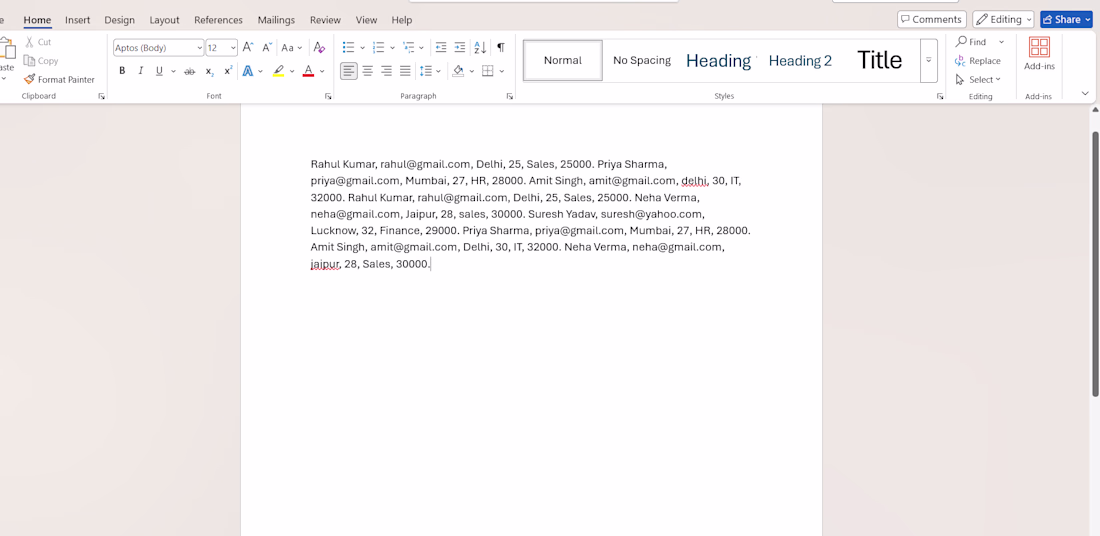Open Select dropdown in Editing group
The image size is (1100, 536).
(979, 79)
